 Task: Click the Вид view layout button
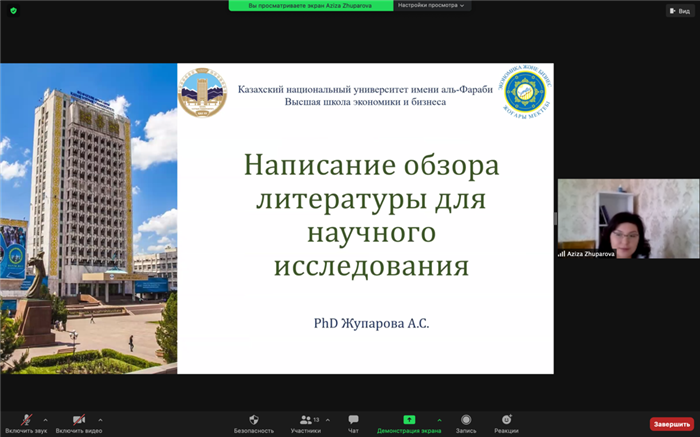coord(679,10)
